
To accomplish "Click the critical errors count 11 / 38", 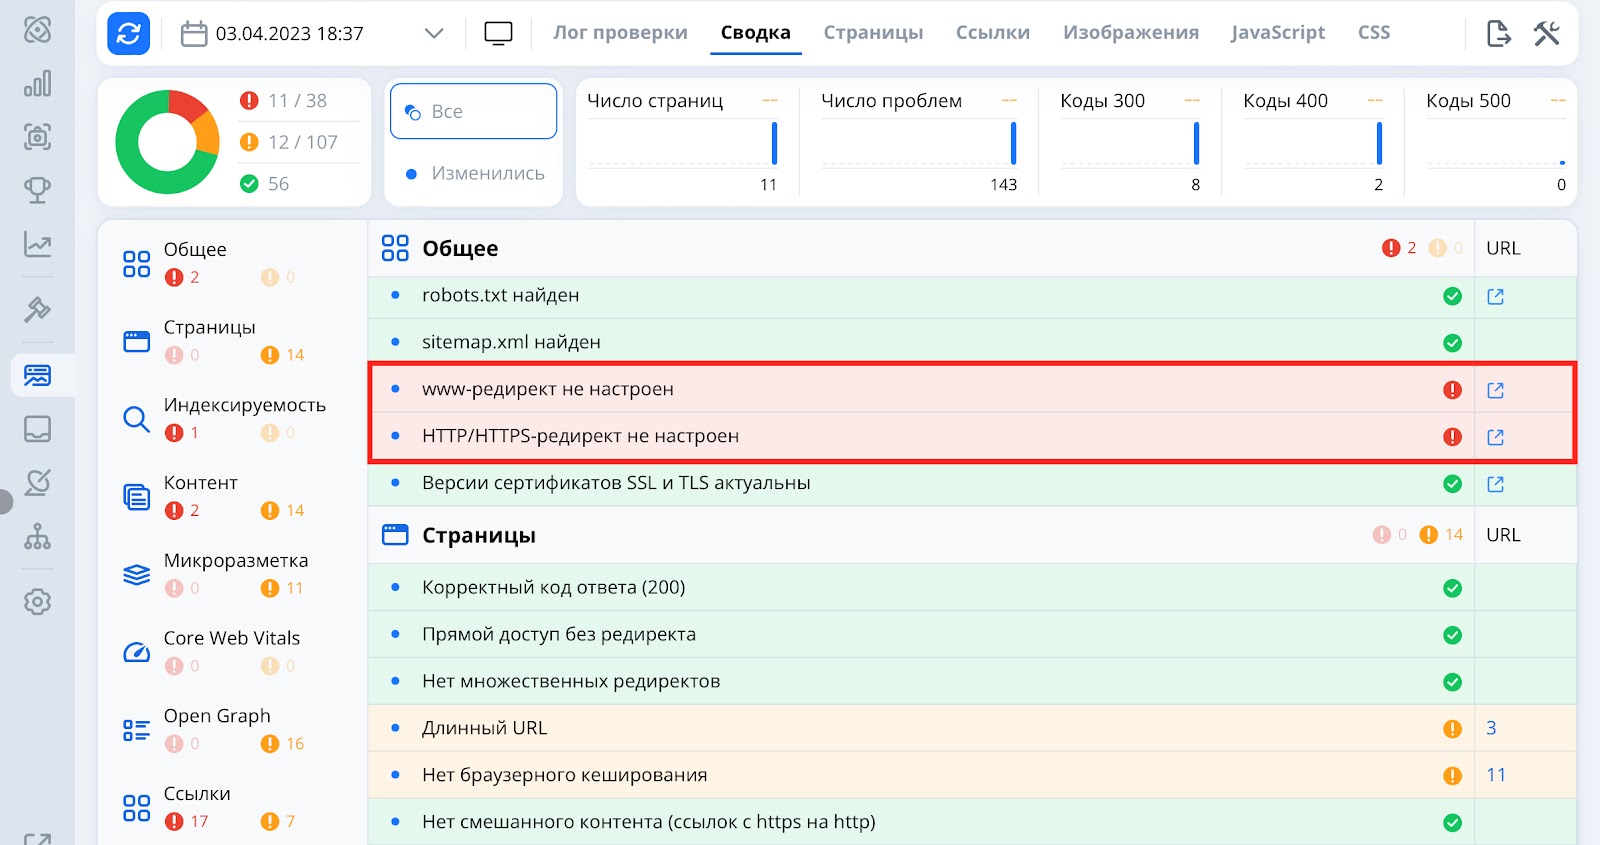I will (x=284, y=101).
